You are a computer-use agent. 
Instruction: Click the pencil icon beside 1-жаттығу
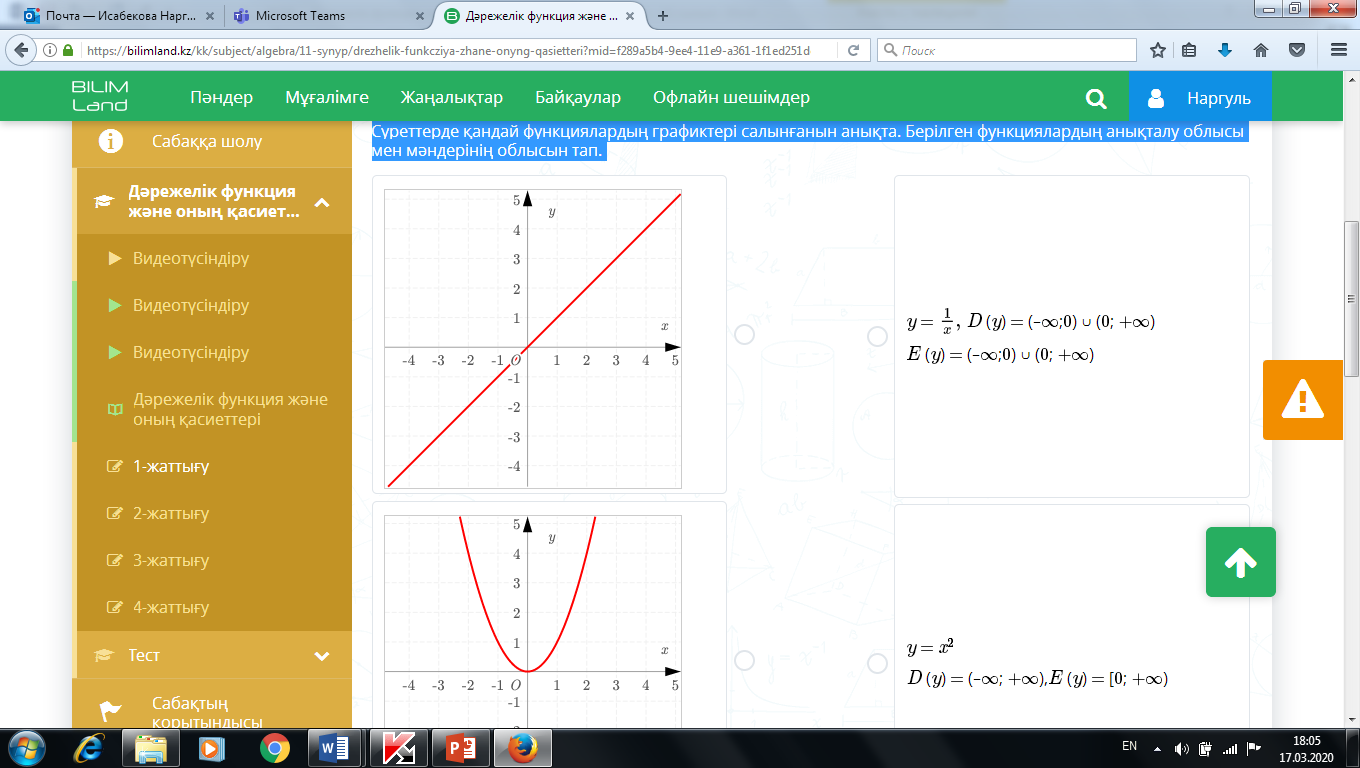[x=114, y=466]
